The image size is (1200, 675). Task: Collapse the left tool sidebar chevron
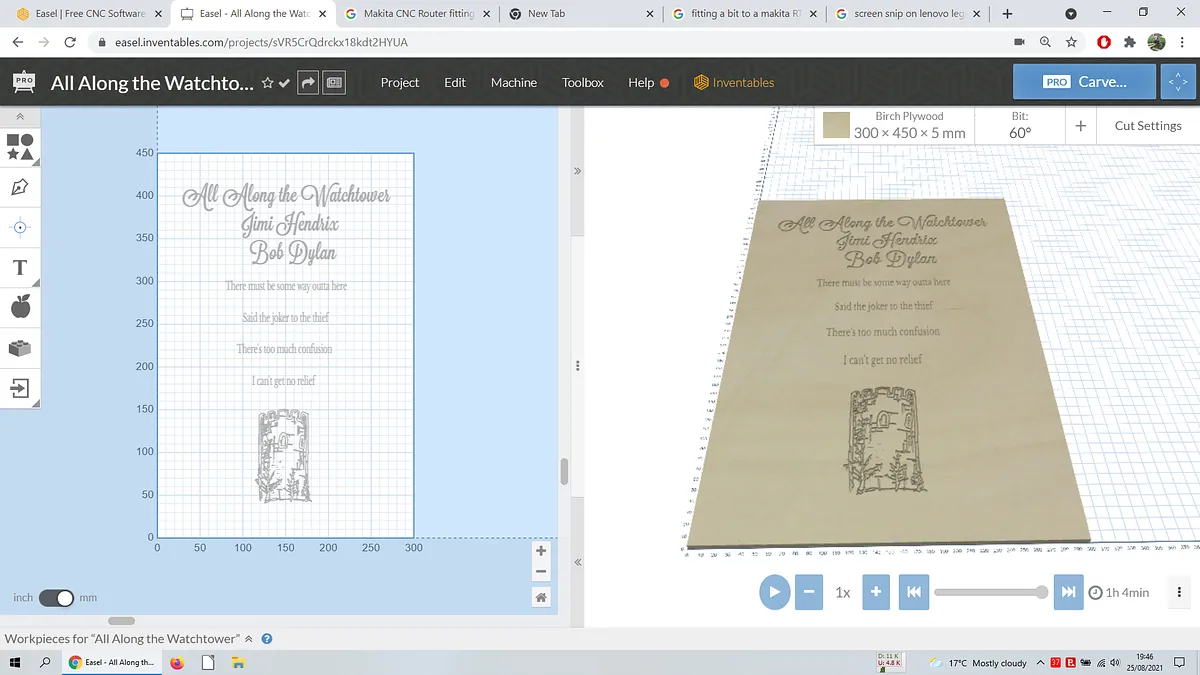pyautogui.click(x=19, y=117)
